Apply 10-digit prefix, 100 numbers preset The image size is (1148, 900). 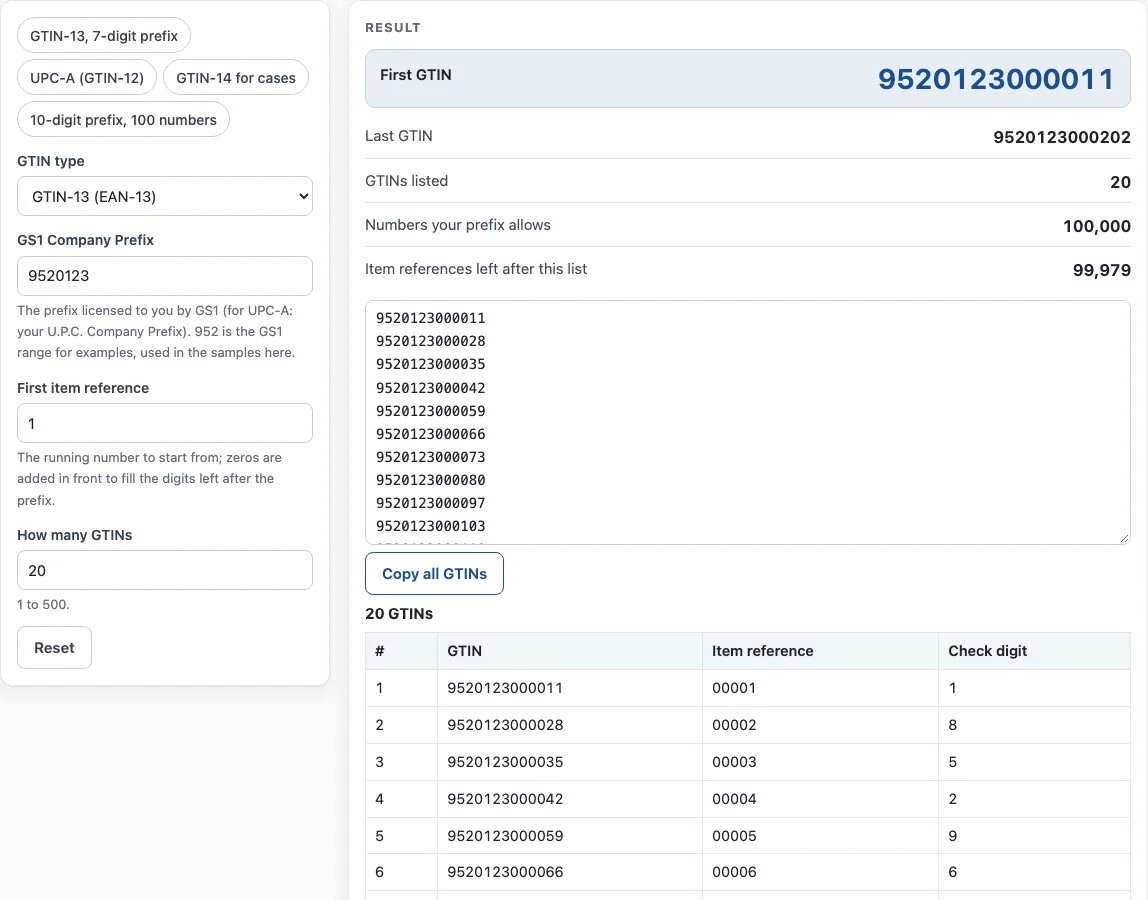click(123, 120)
